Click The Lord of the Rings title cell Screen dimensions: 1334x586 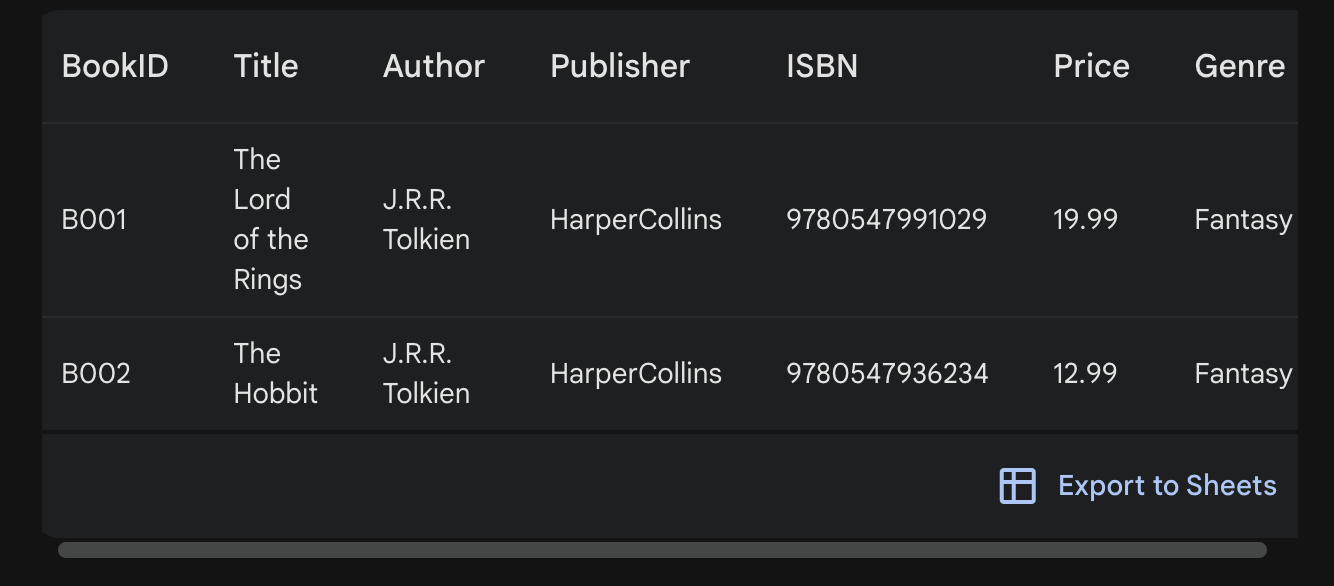(x=270, y=220)
